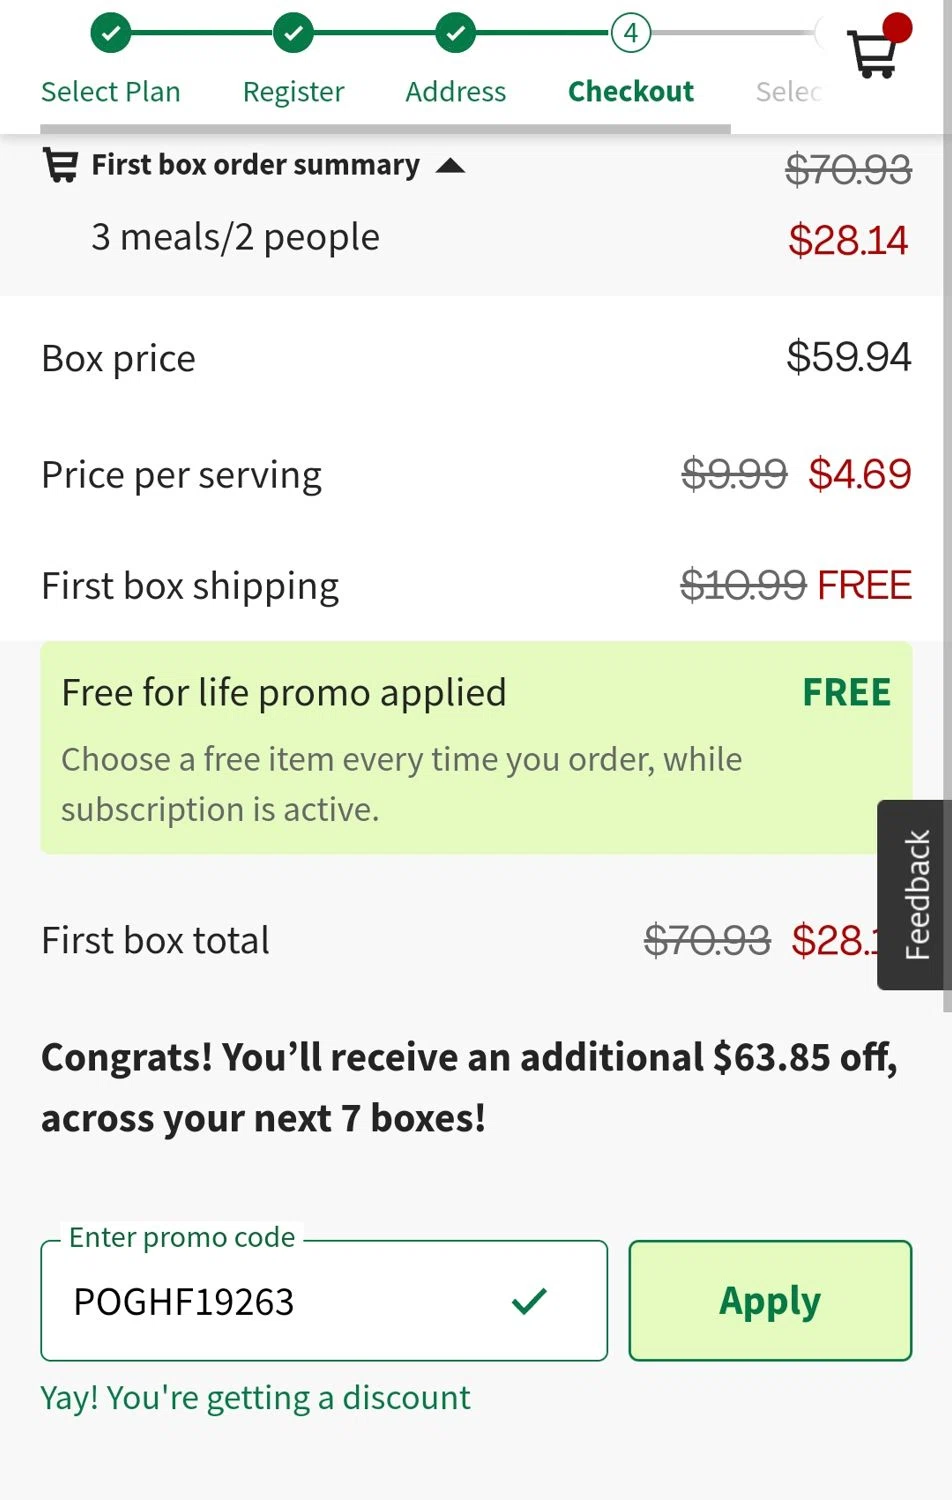952x1500 pixels.
Task: Click the Select Plan checkmark step circle
Action: 111,33
